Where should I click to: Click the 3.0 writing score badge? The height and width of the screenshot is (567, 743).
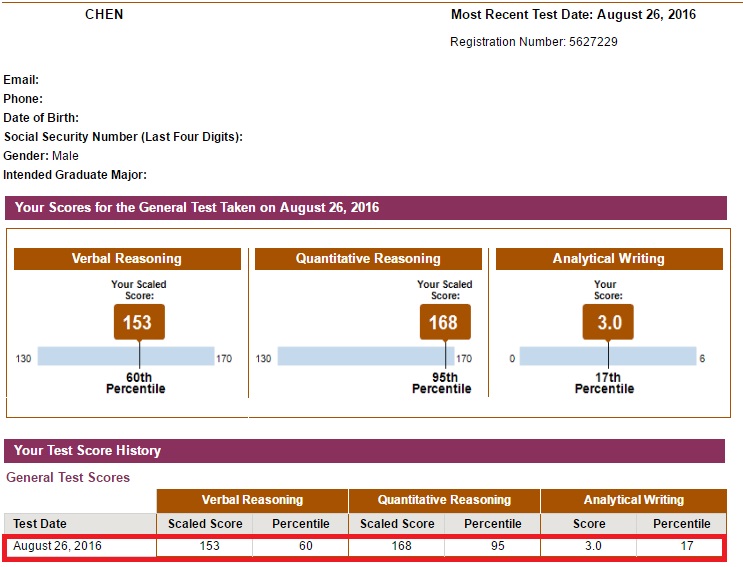608,322
